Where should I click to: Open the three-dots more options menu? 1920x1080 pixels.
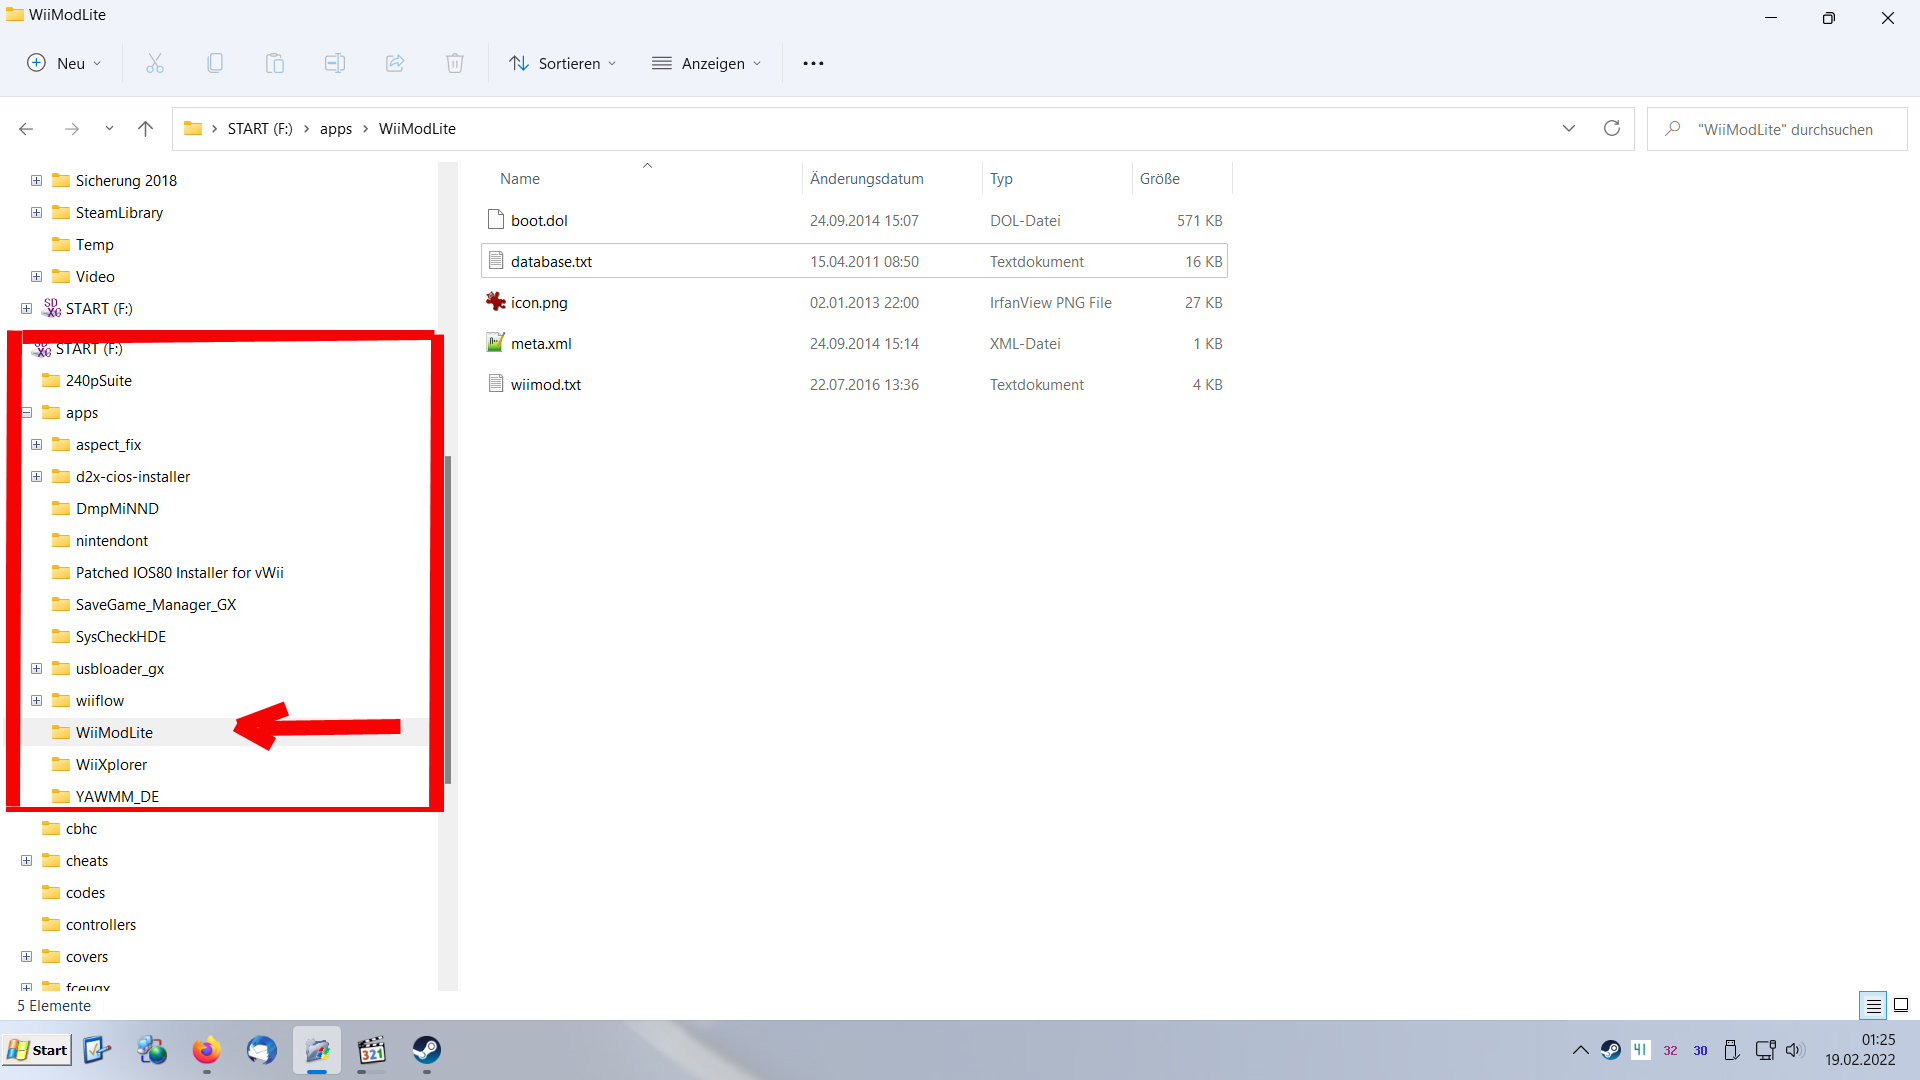[x=814, y=63]
